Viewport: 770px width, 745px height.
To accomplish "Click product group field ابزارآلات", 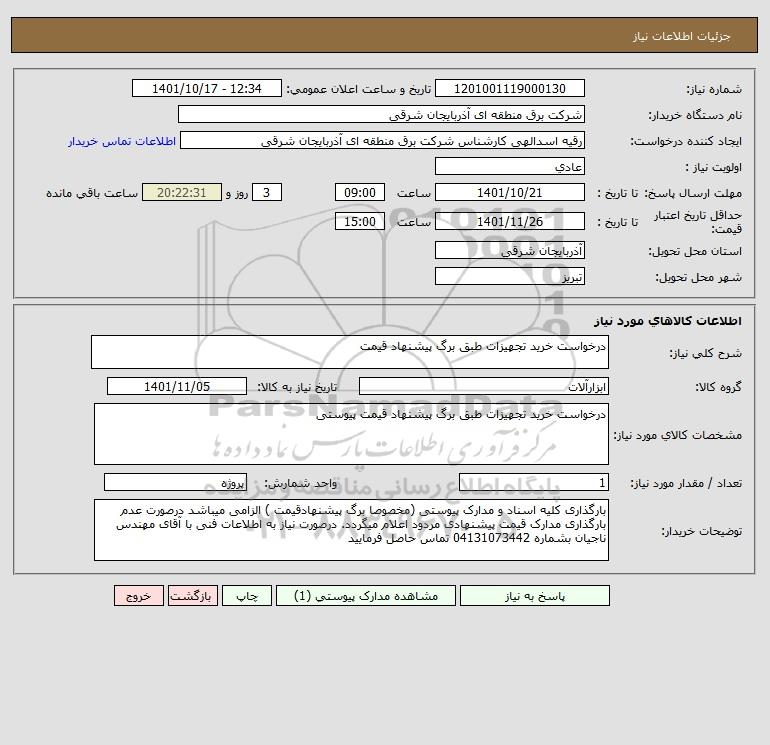I will pos(484,386).
